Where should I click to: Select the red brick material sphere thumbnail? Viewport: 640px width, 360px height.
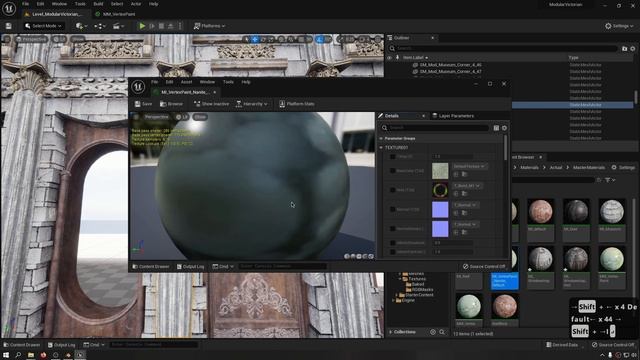pyautogui.click(x=540, y=211)
